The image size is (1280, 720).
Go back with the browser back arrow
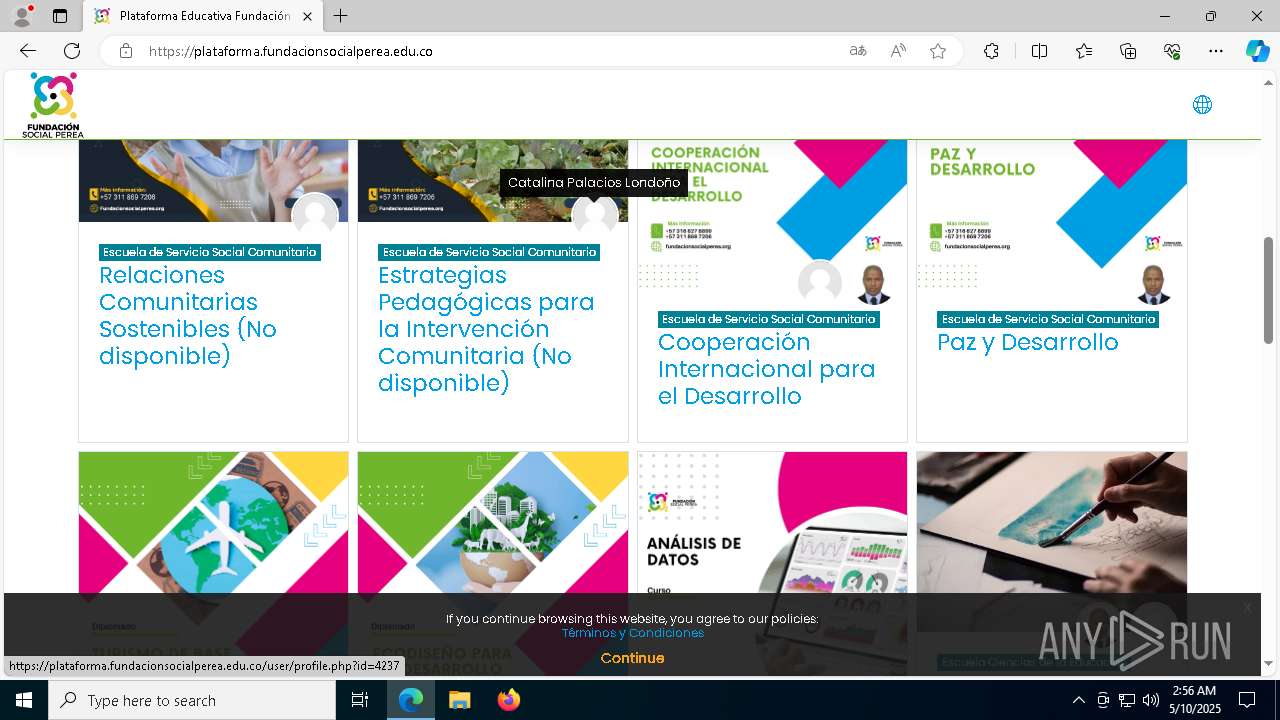tap(28, 51)
